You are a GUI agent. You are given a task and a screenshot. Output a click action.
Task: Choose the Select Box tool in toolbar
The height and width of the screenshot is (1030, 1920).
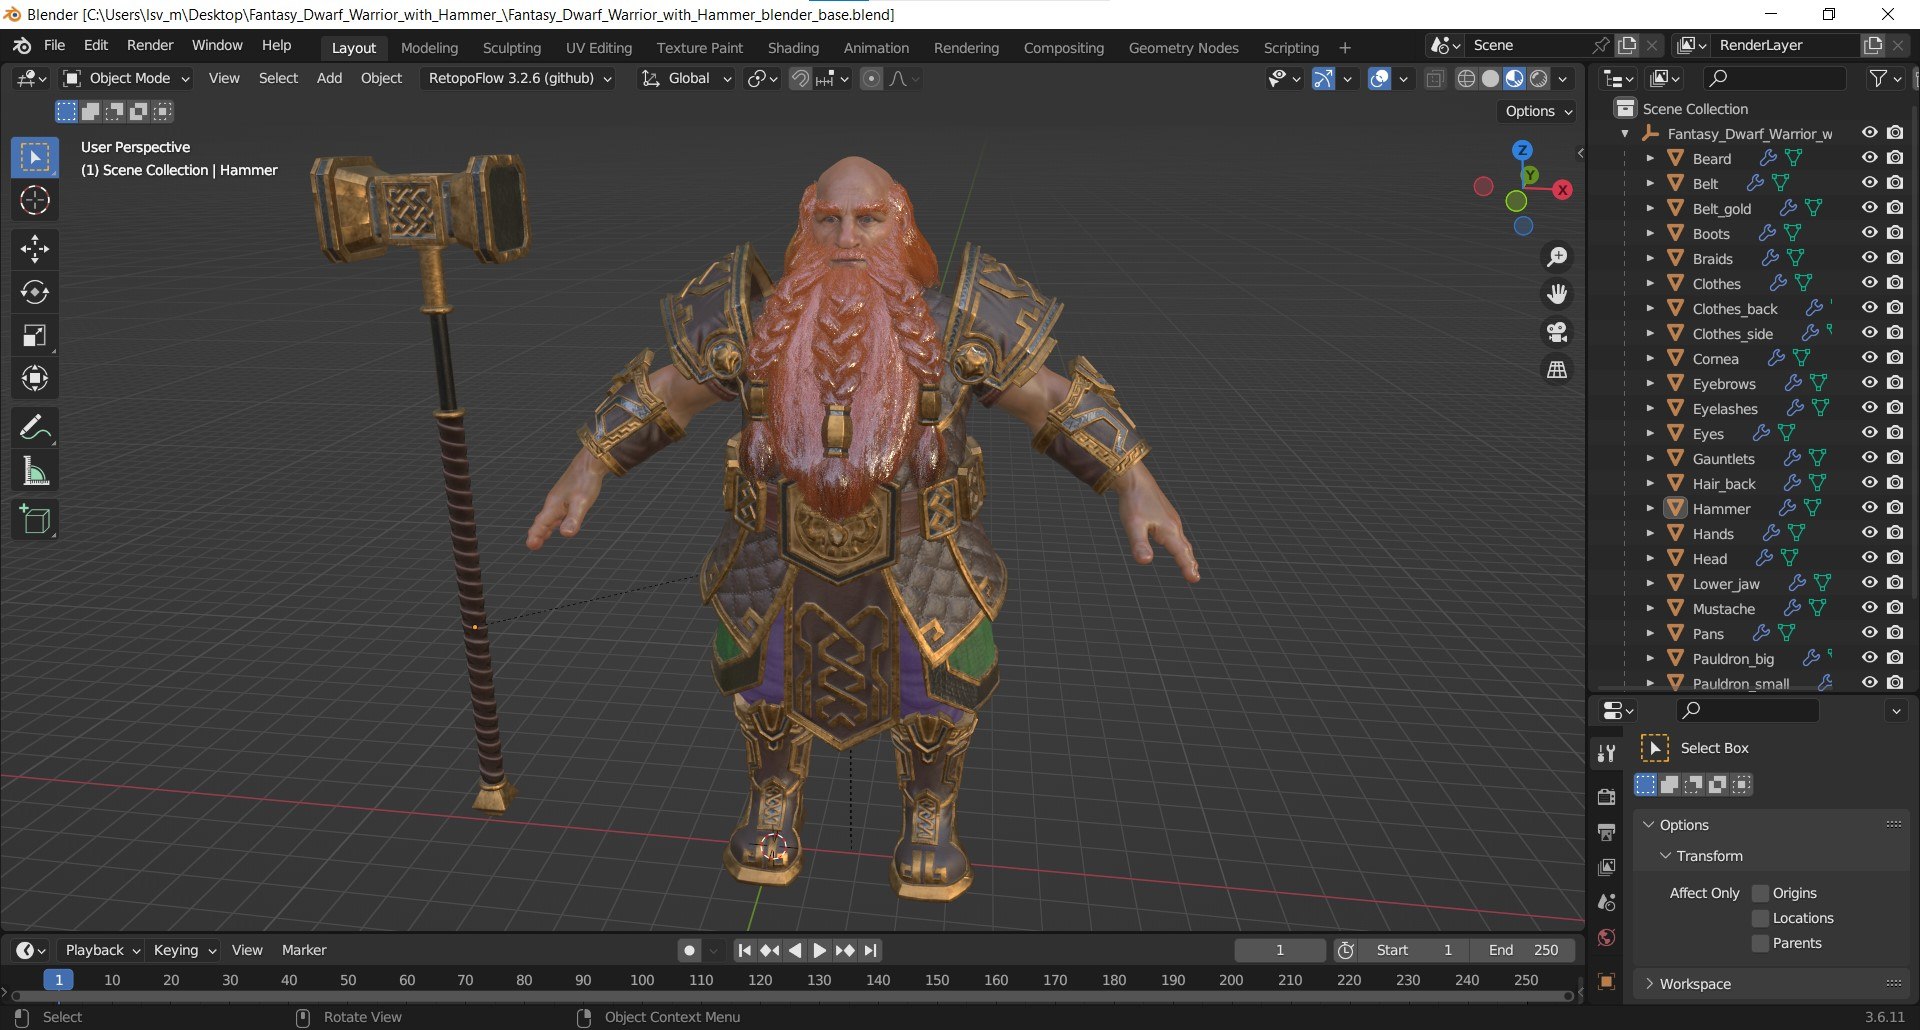(35, 158)
